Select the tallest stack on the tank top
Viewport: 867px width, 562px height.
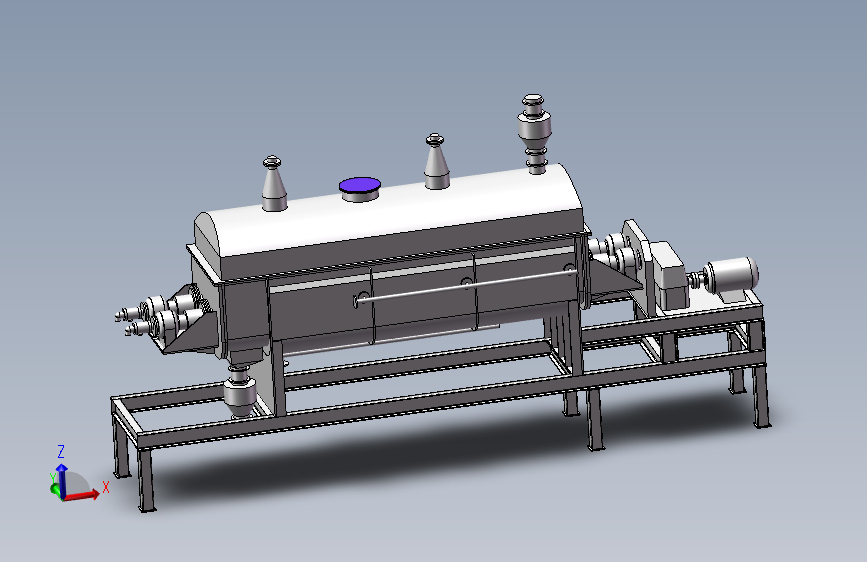click(x=534, y=134)
